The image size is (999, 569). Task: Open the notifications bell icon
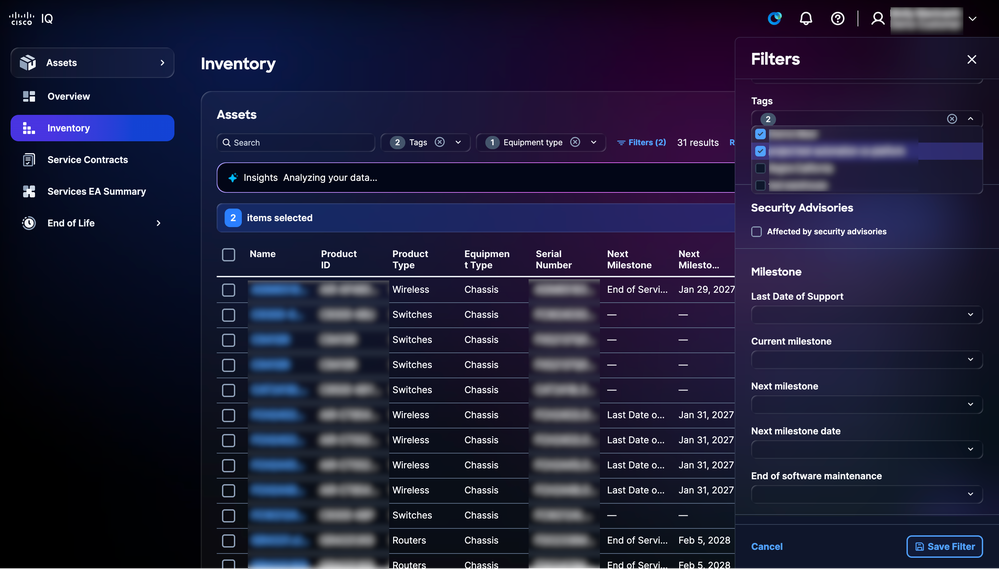806,18
